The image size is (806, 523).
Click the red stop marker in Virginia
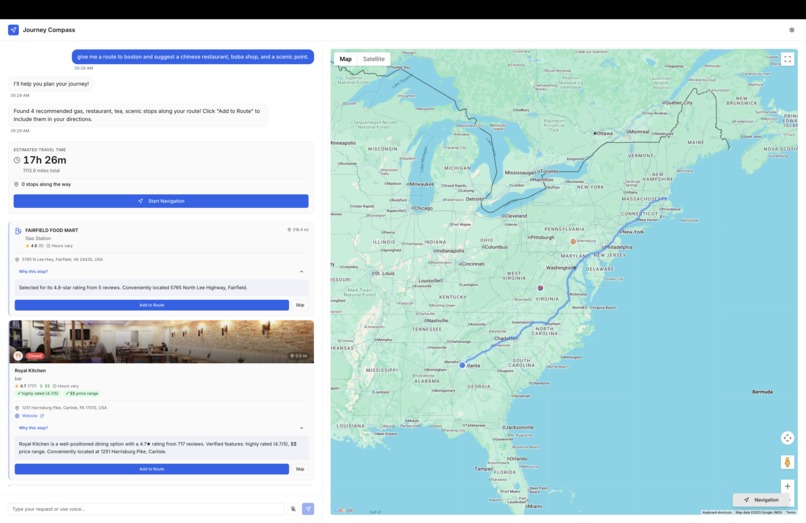pyautogui.click(x=540, y=288)
